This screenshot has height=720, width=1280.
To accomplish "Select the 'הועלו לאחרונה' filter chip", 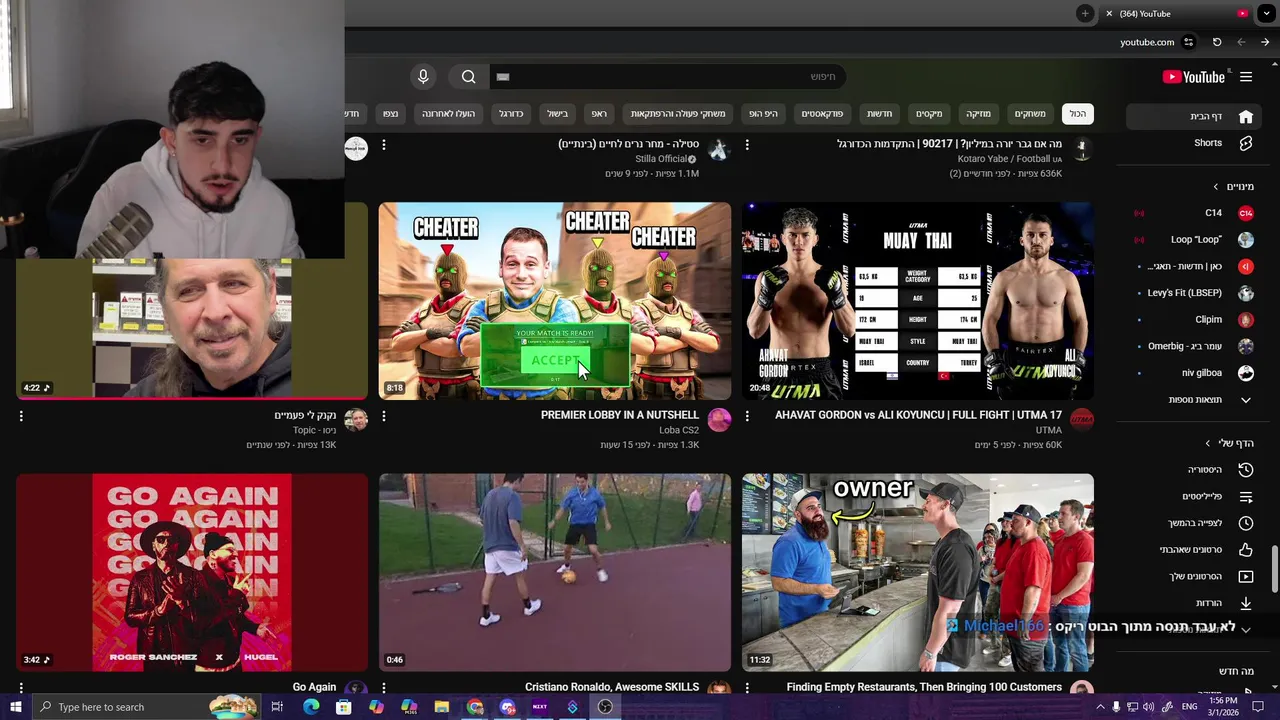I will tap(448, 114).
